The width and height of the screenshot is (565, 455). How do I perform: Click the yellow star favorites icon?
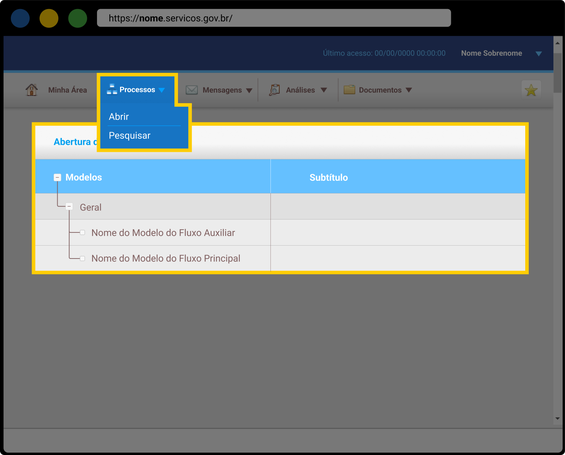(x=531, y=90)
